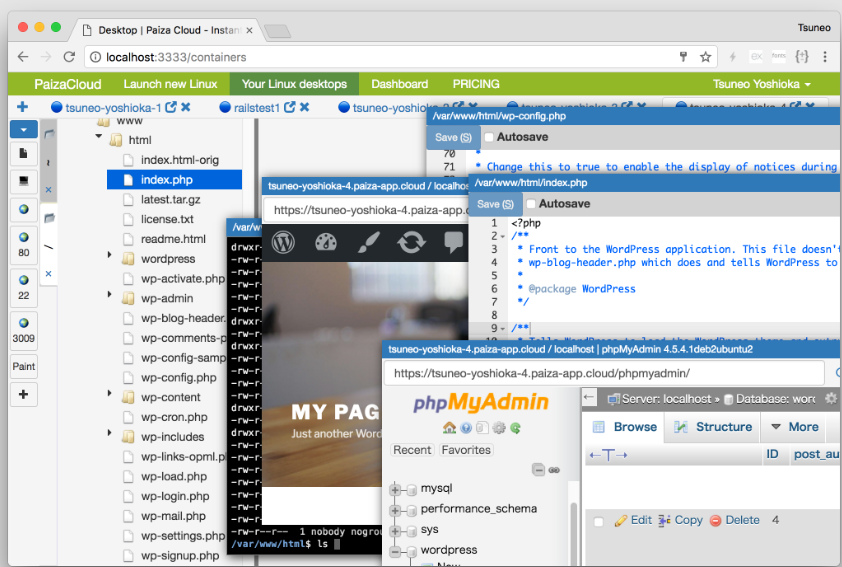The width and height of the screenshot is (842, 567).
Task: Switch to Browse tab in phpMyAdmin
Action: 625,427
